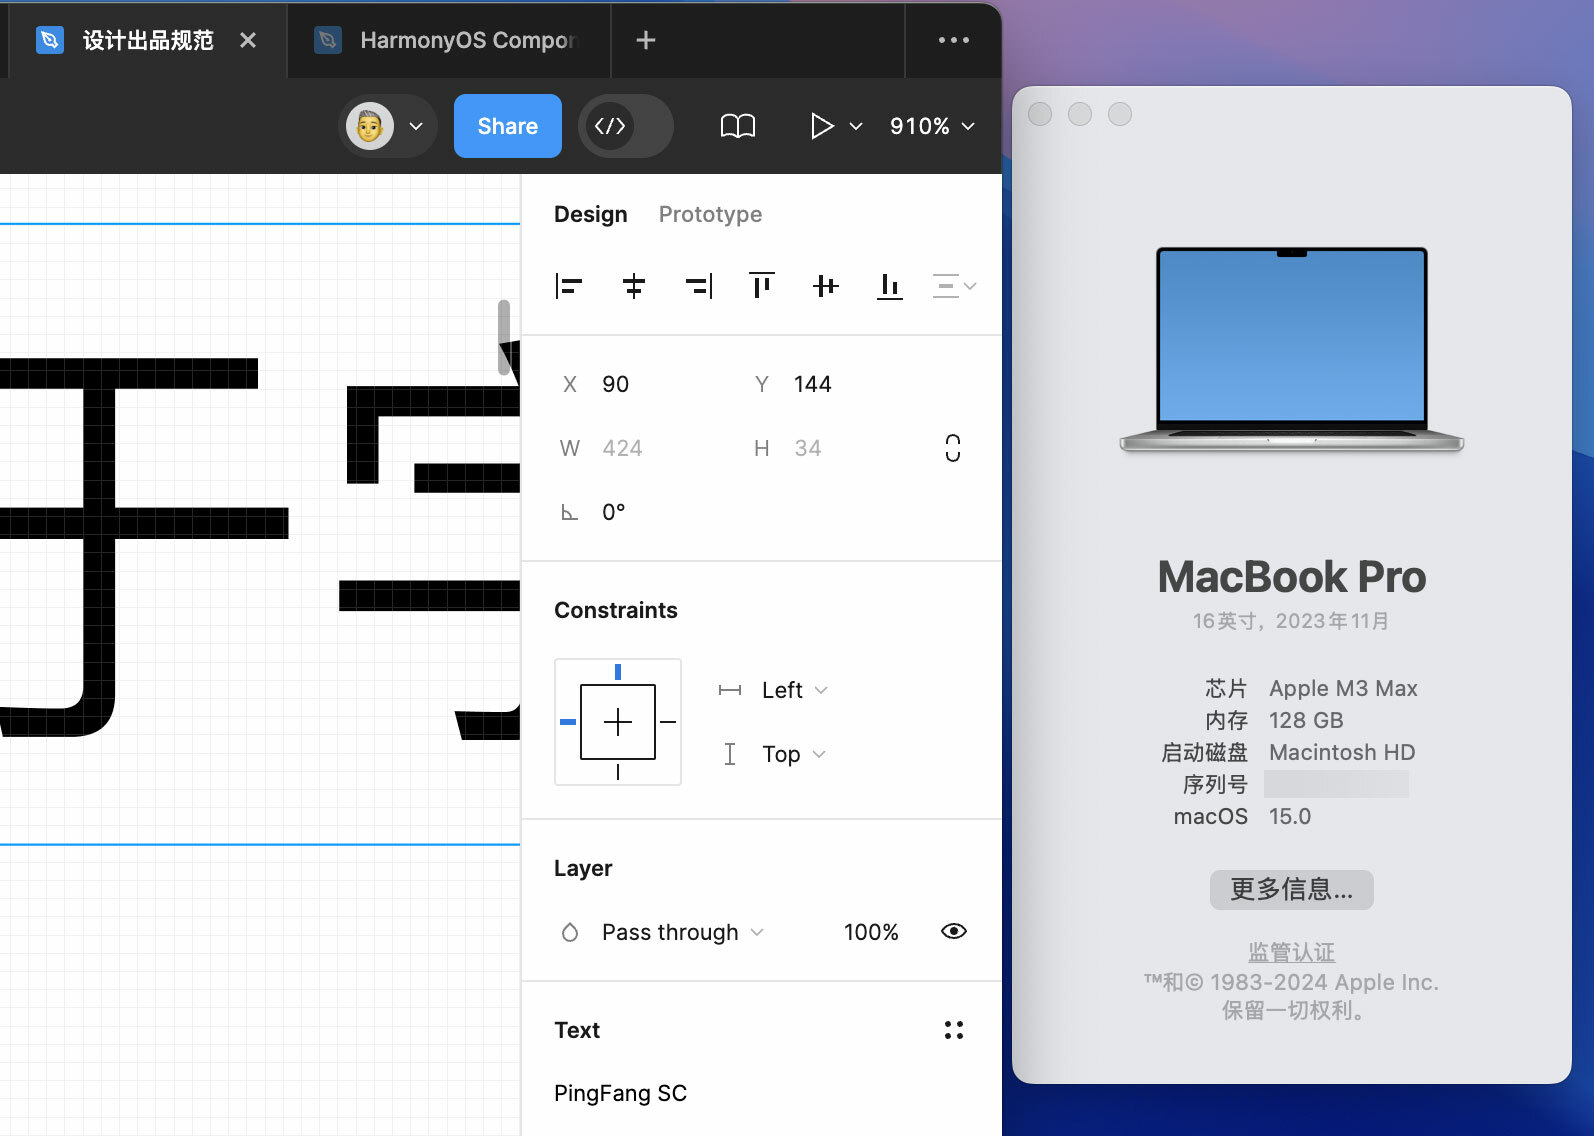
Task: Click the macOS 15.0 version value
Action: click(x=1290, y=816)
